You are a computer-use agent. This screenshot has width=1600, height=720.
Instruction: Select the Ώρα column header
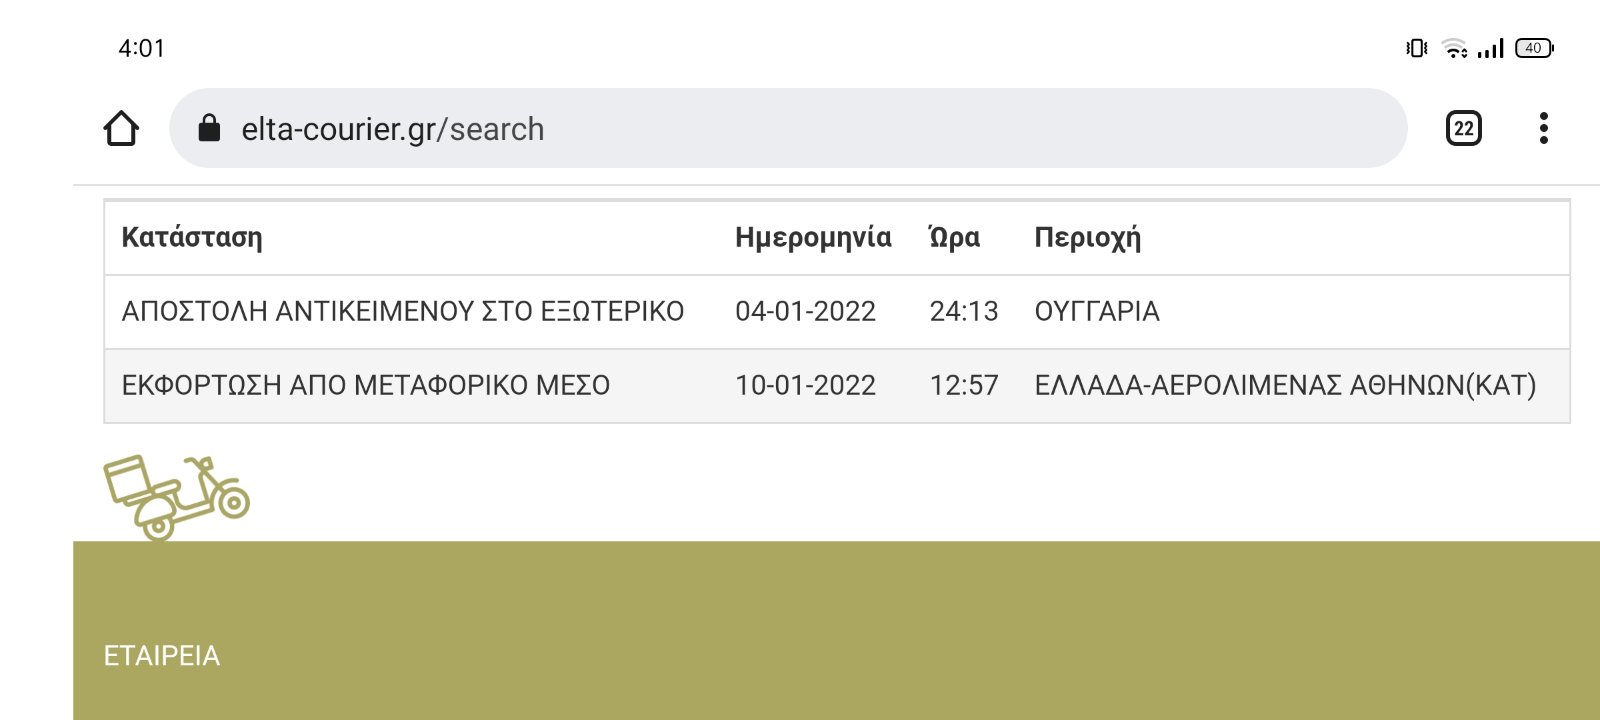tap(954, 237)
